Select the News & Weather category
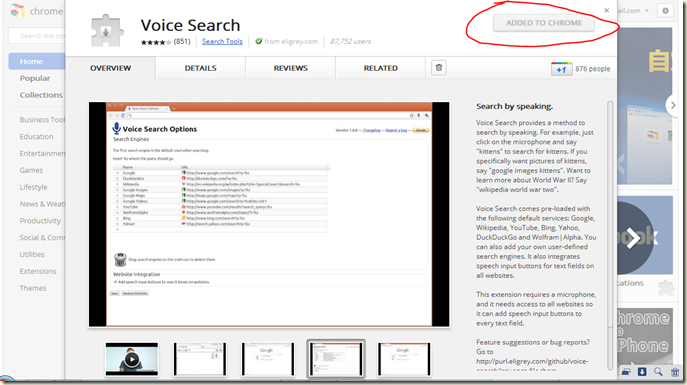 point(42,204)
